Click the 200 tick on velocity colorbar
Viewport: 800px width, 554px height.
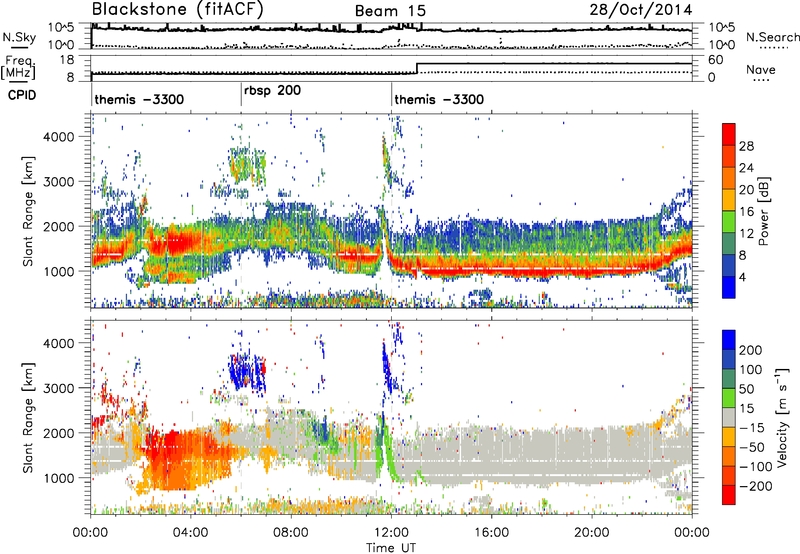[x=751, y=350]
